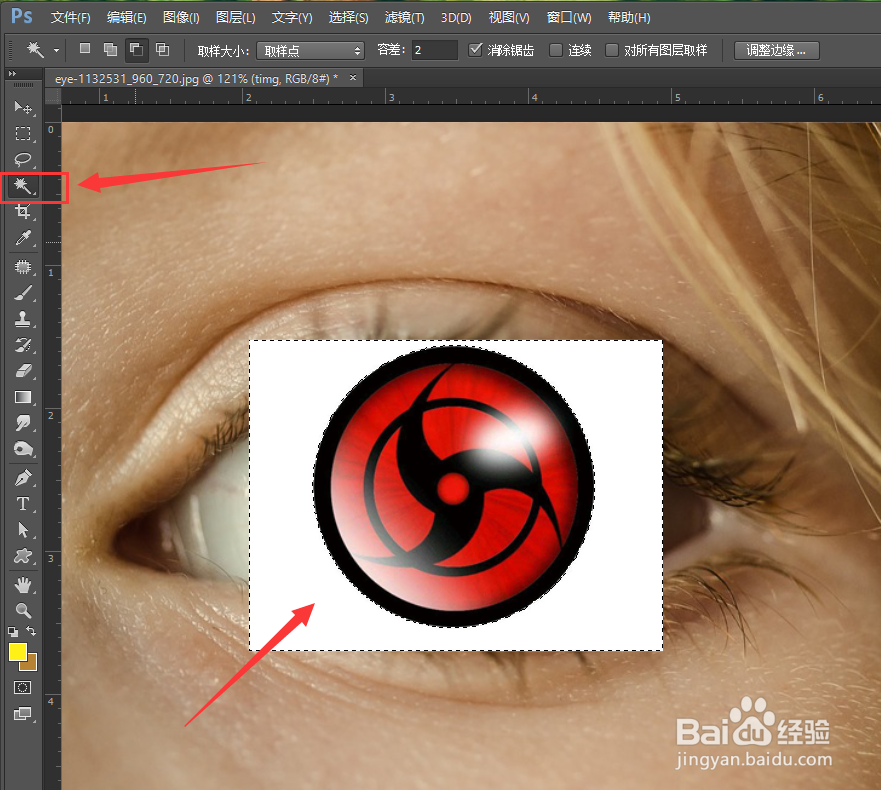881x790 pixels.
Task: Open brown background color picker
Action: (31, 665)
